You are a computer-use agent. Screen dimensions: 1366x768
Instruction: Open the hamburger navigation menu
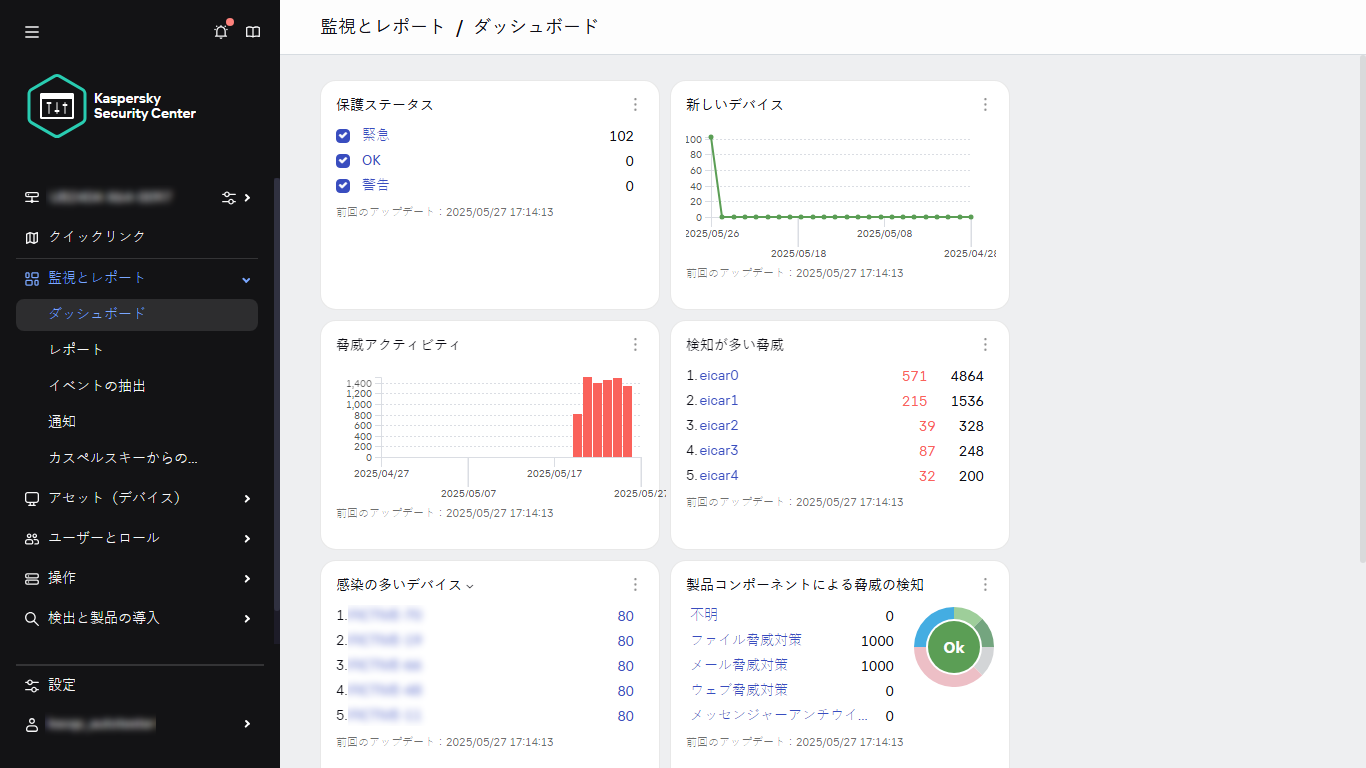pyautogui.click(x=31, y=31)
